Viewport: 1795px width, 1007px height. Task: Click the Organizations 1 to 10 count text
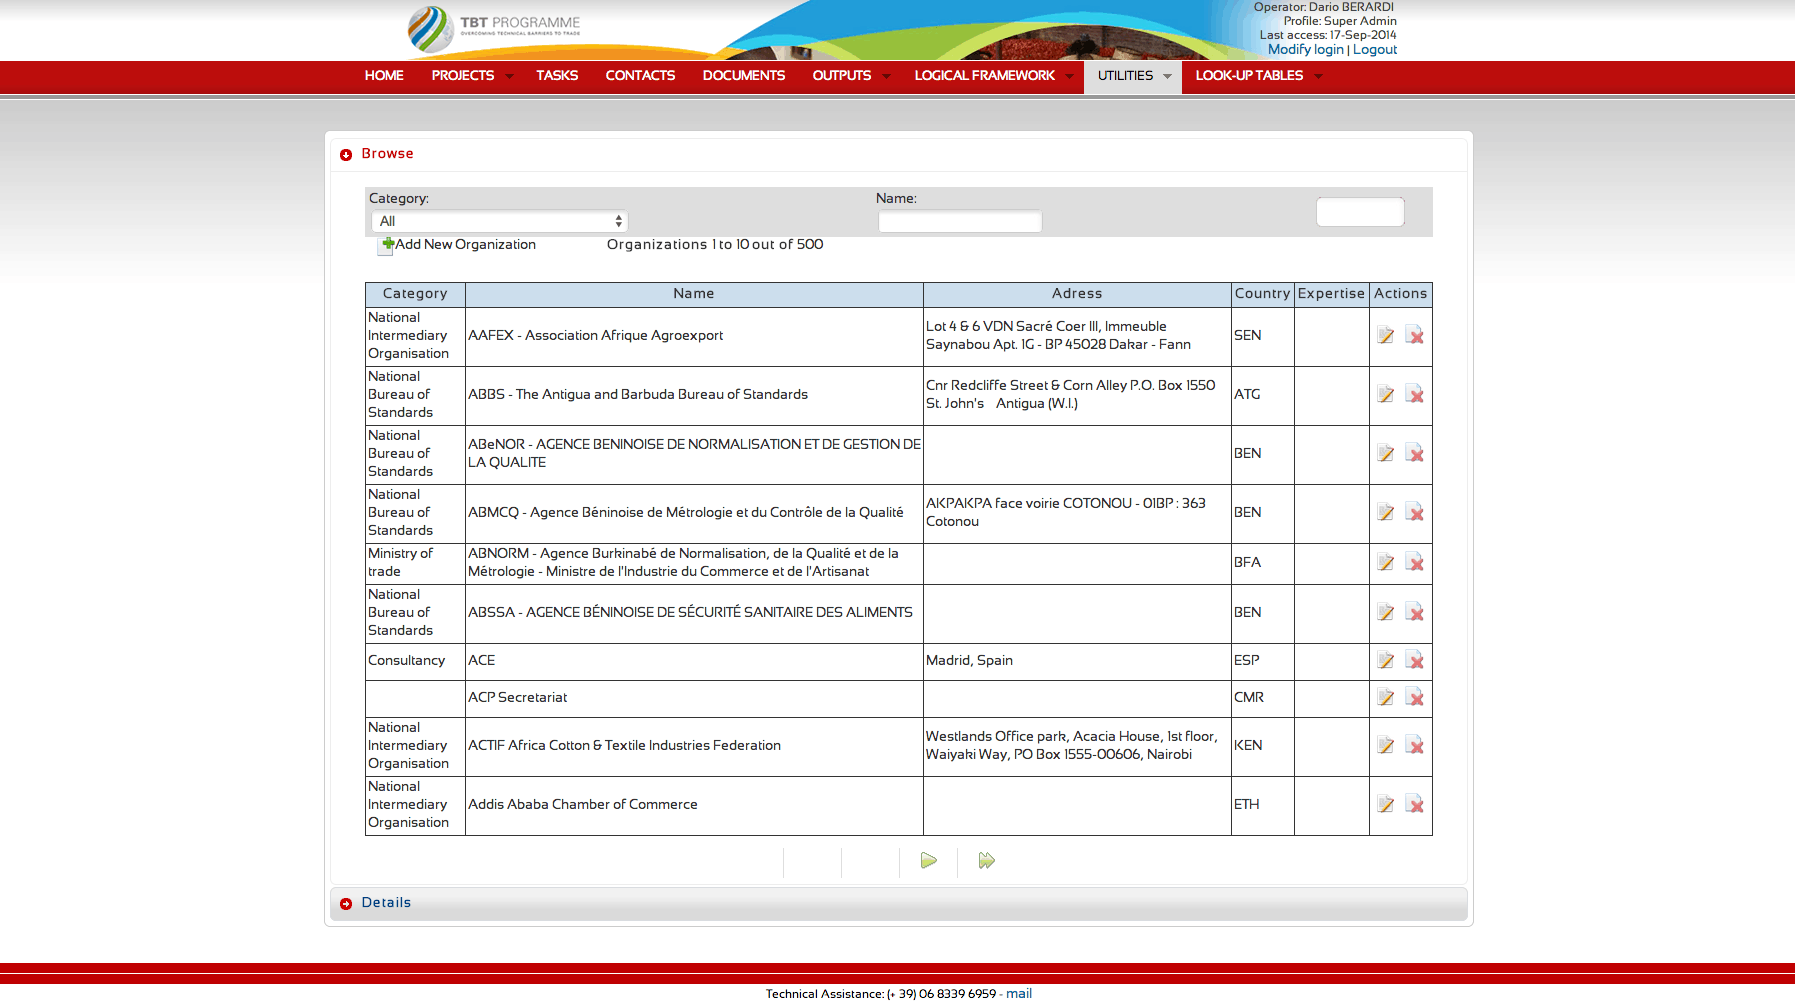715,244
